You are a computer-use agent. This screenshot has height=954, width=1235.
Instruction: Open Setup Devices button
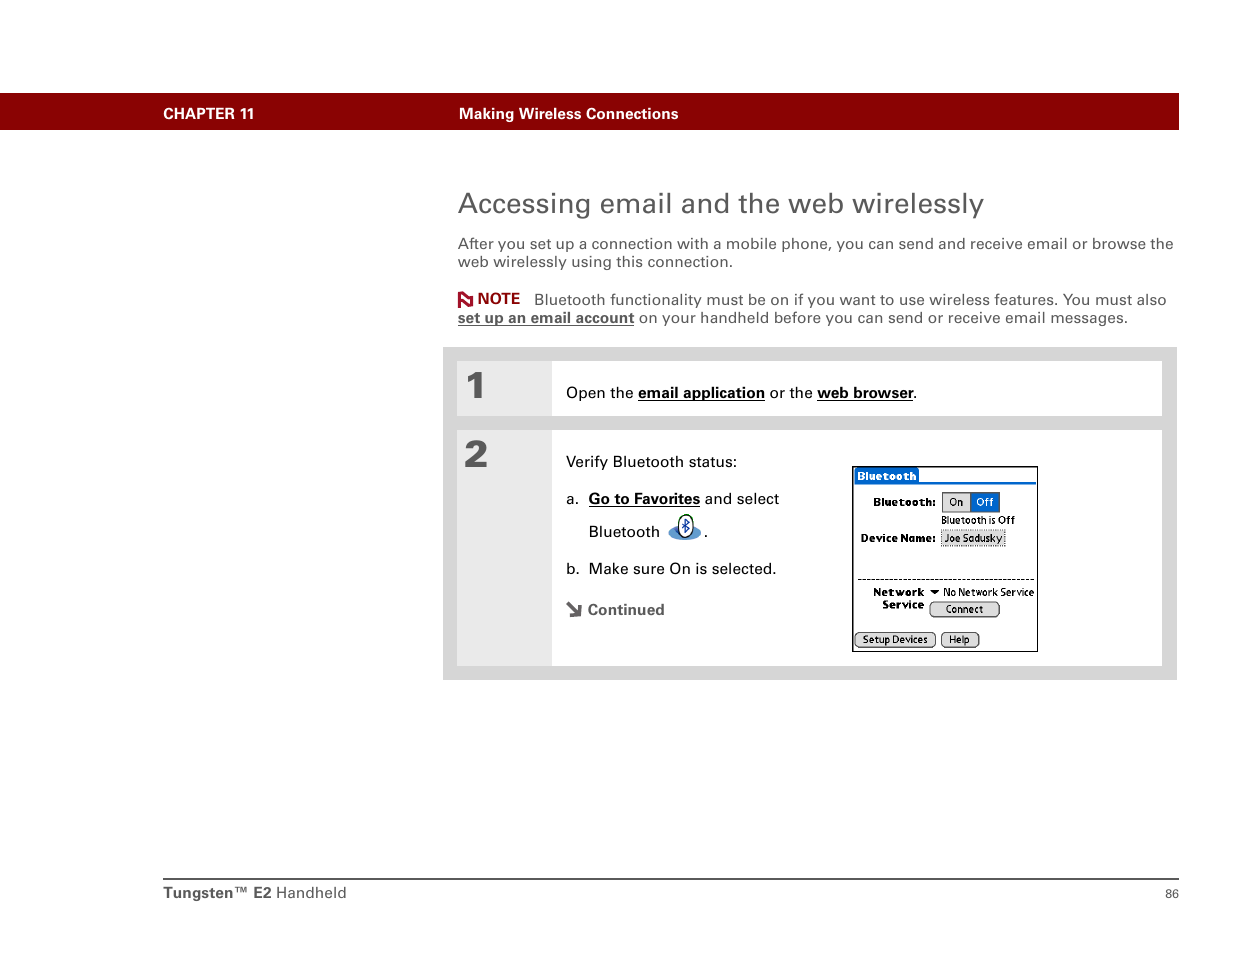(x=895, y=639)
